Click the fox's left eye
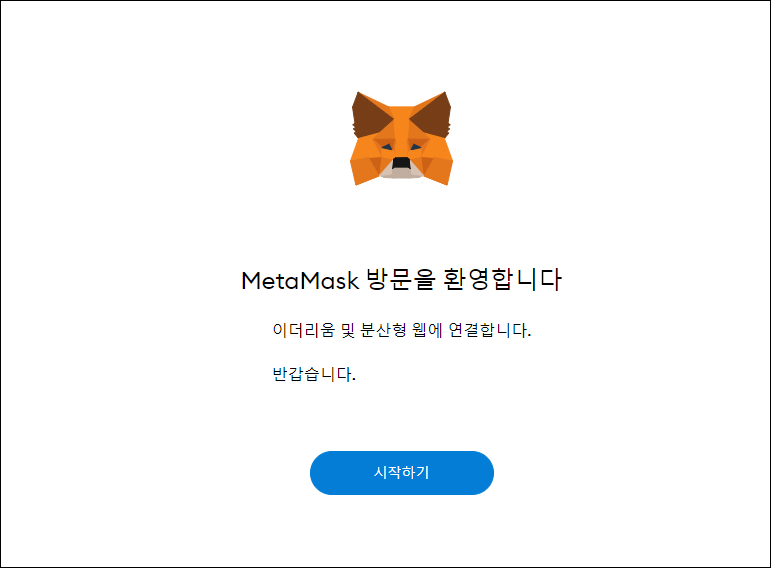Screen dimensions: 771x568 click(386, 147)
